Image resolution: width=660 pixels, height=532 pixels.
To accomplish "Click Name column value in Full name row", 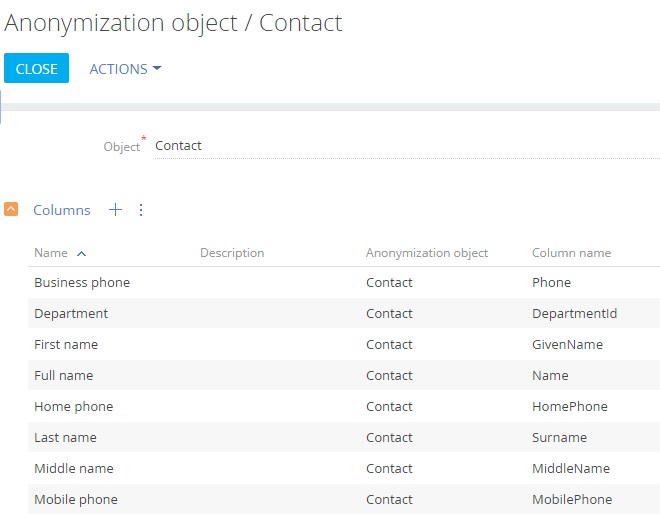I will [550, 375].
